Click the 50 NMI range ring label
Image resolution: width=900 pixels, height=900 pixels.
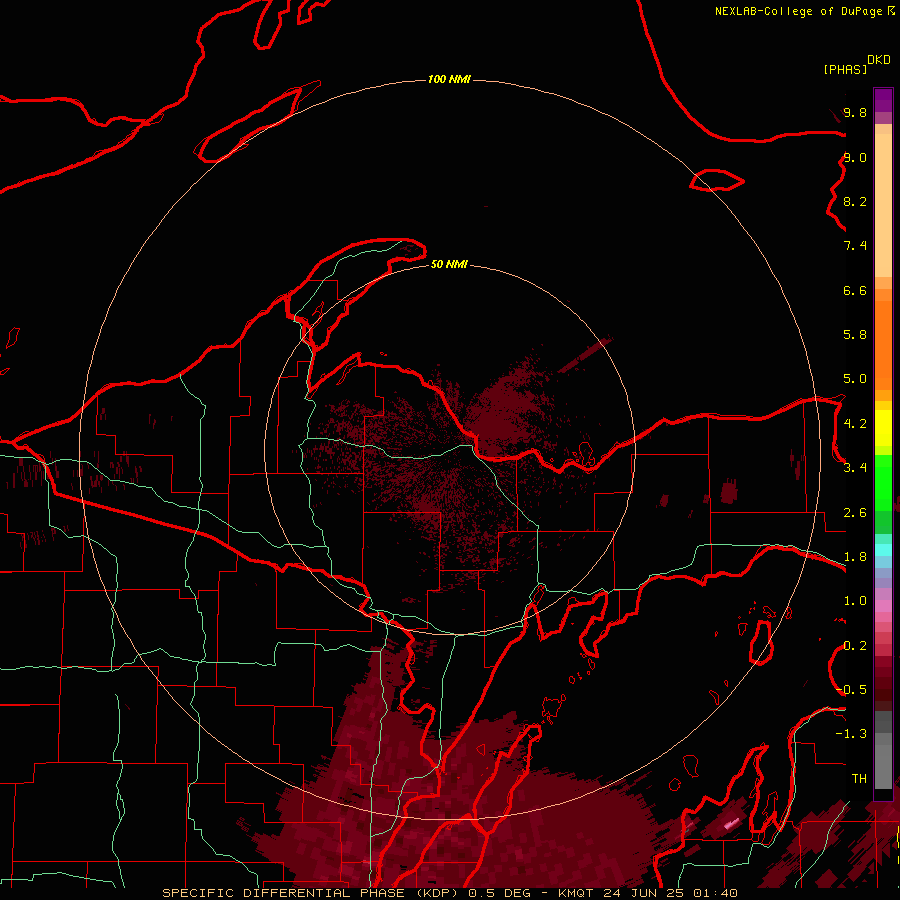449,264
